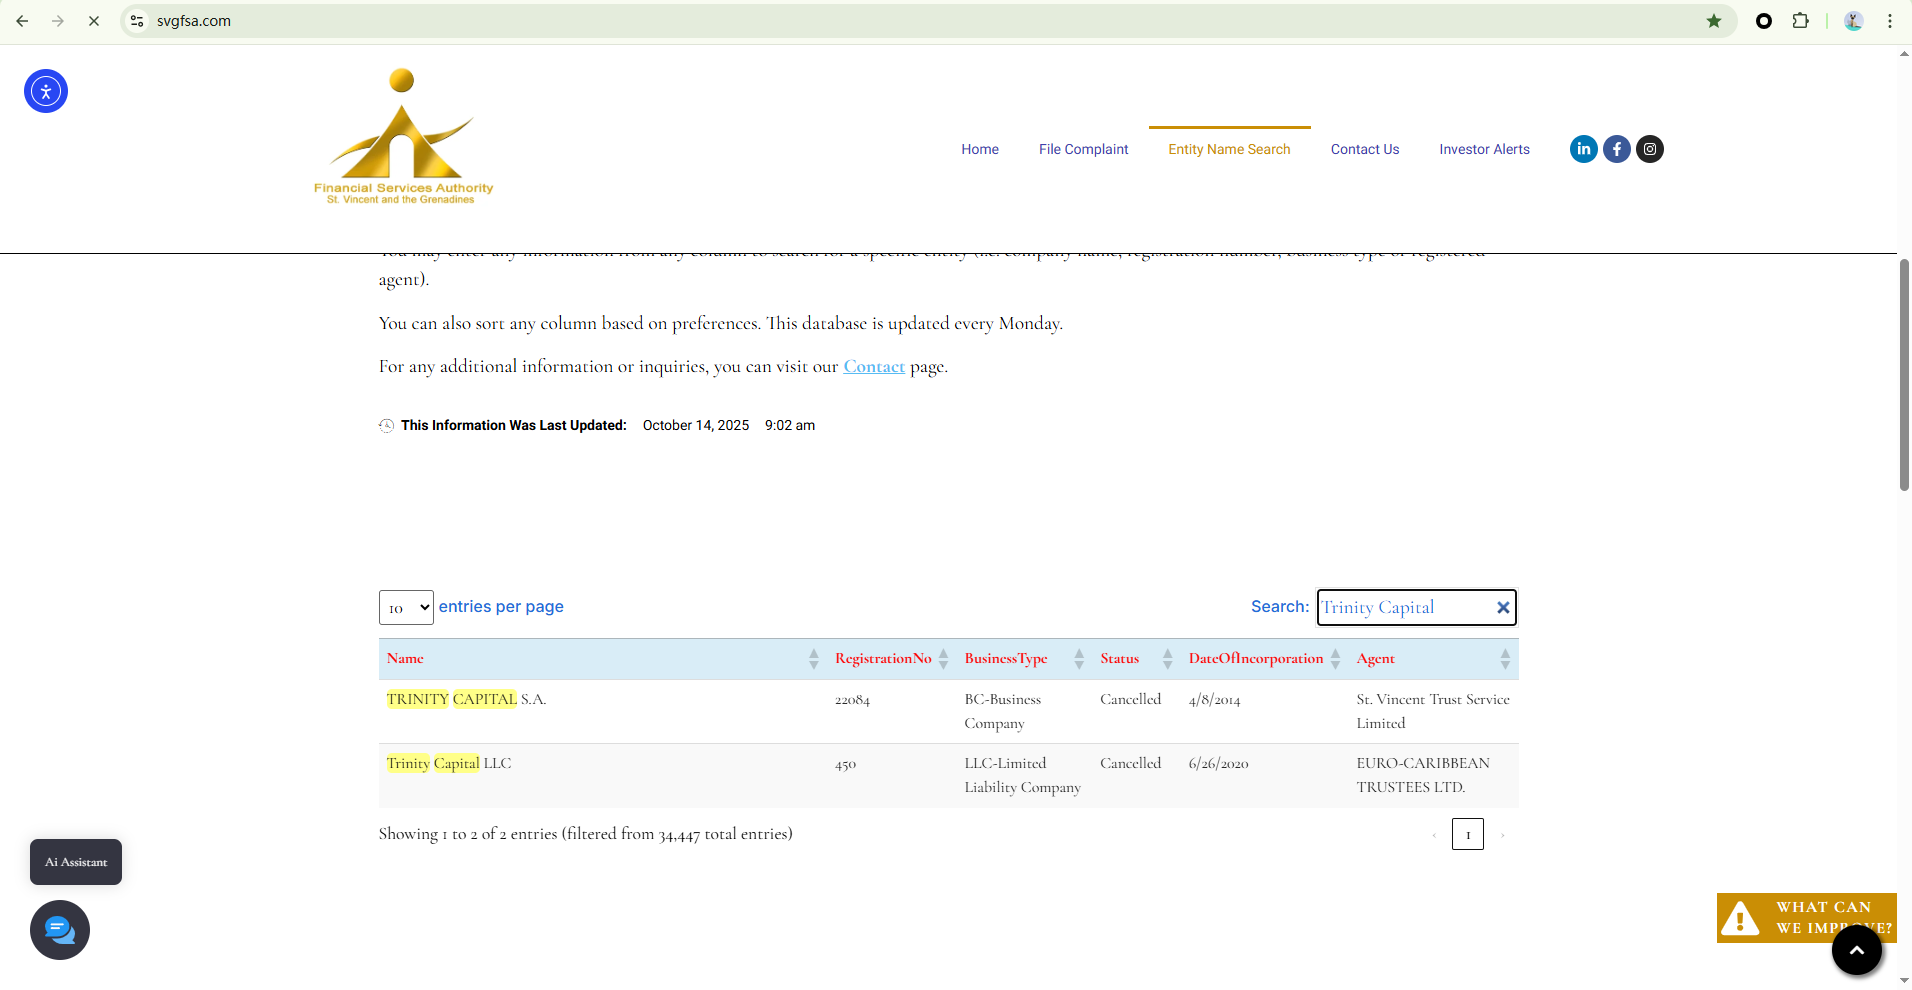The width and height of the screenshot is (1912, 990).
Task: Open the accessibility widget icon
Action: 46,91
